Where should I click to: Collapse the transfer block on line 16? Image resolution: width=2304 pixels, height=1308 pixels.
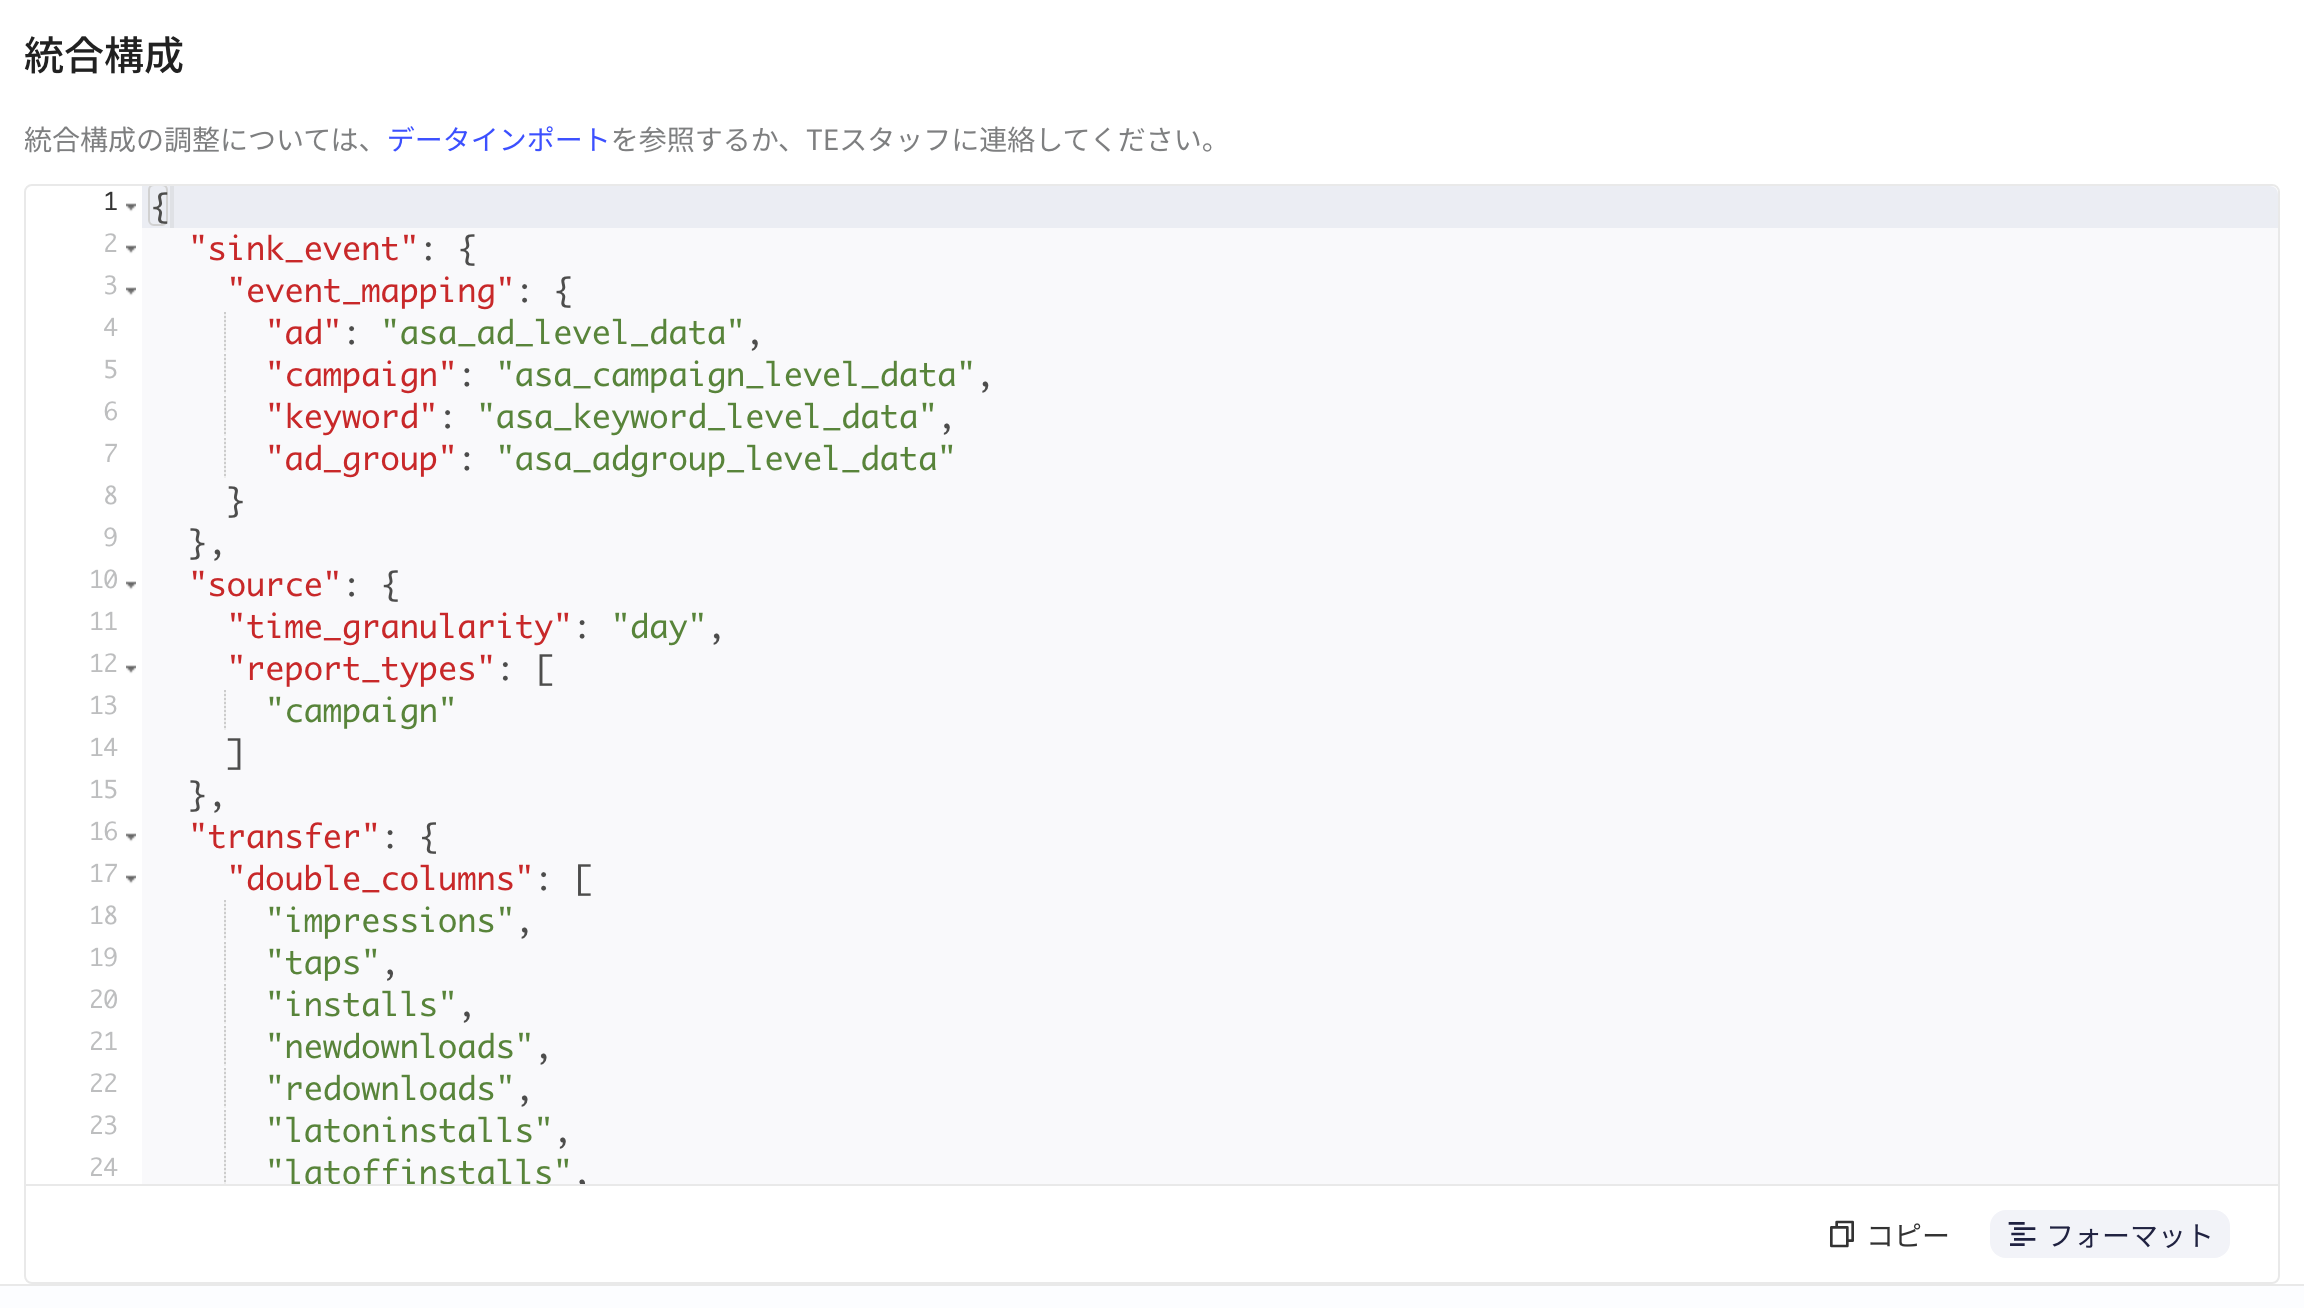pos(131,836)
